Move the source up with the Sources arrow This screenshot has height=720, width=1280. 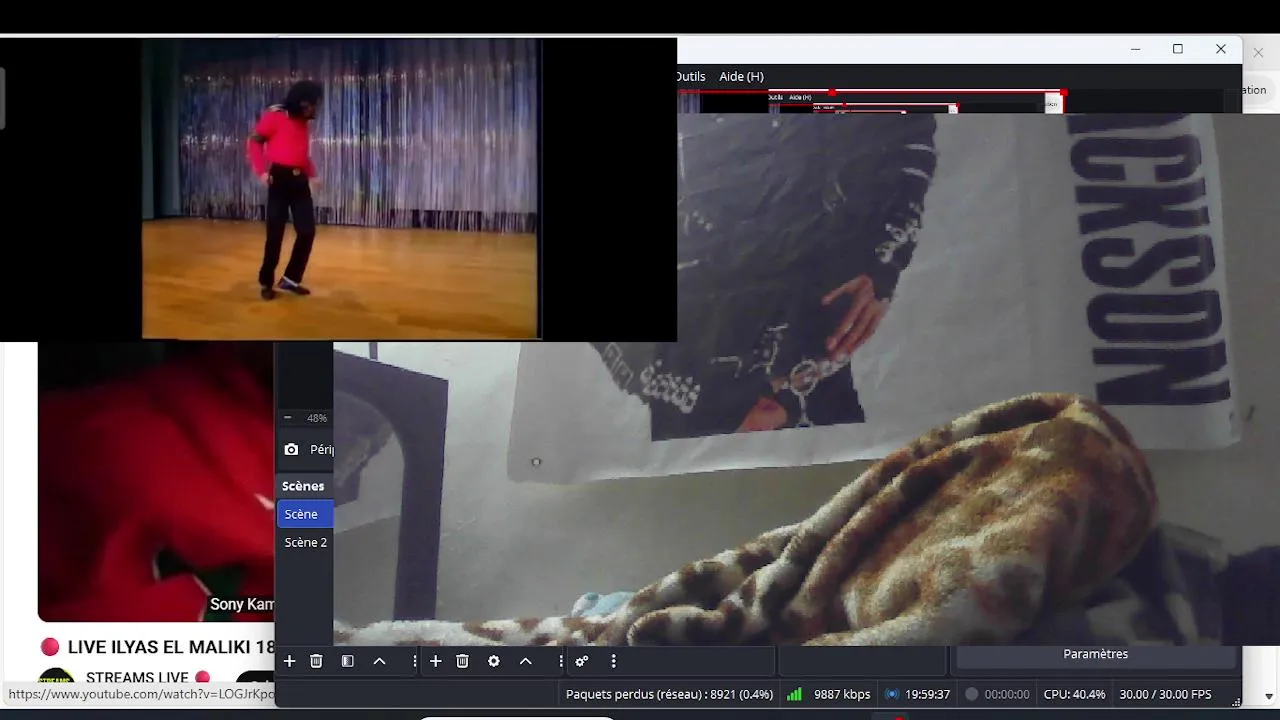pyautogui.click(x=526, y=661)
